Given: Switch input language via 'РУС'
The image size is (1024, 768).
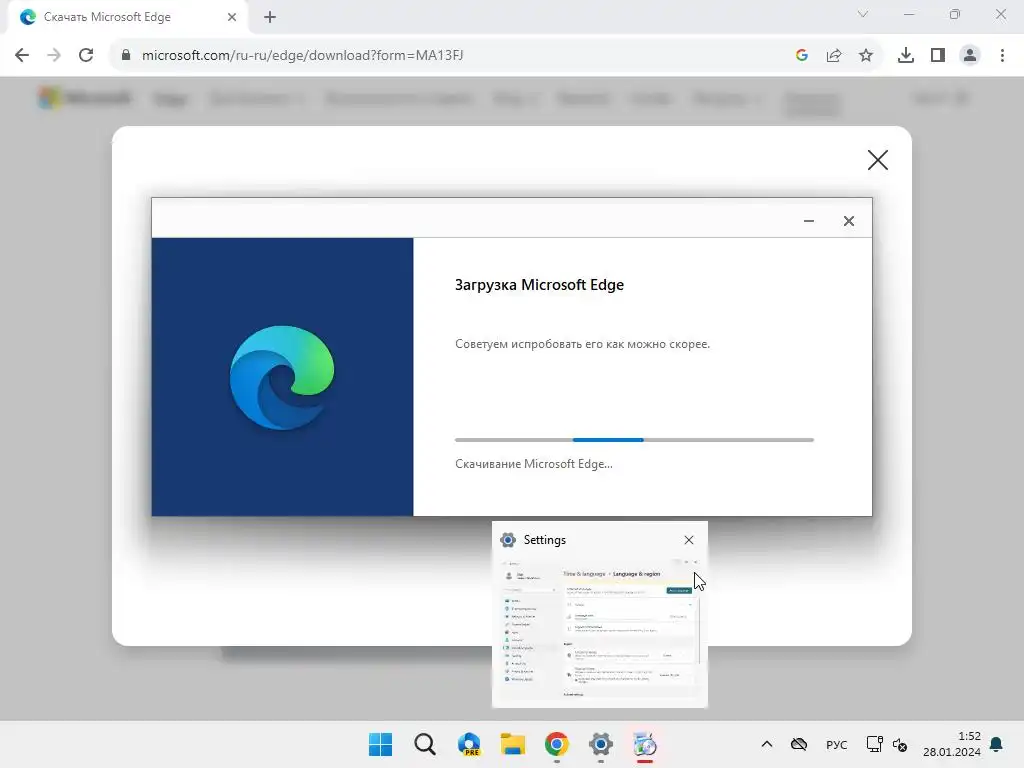Looking at the screenshot, I should click(x=836, y=744).
